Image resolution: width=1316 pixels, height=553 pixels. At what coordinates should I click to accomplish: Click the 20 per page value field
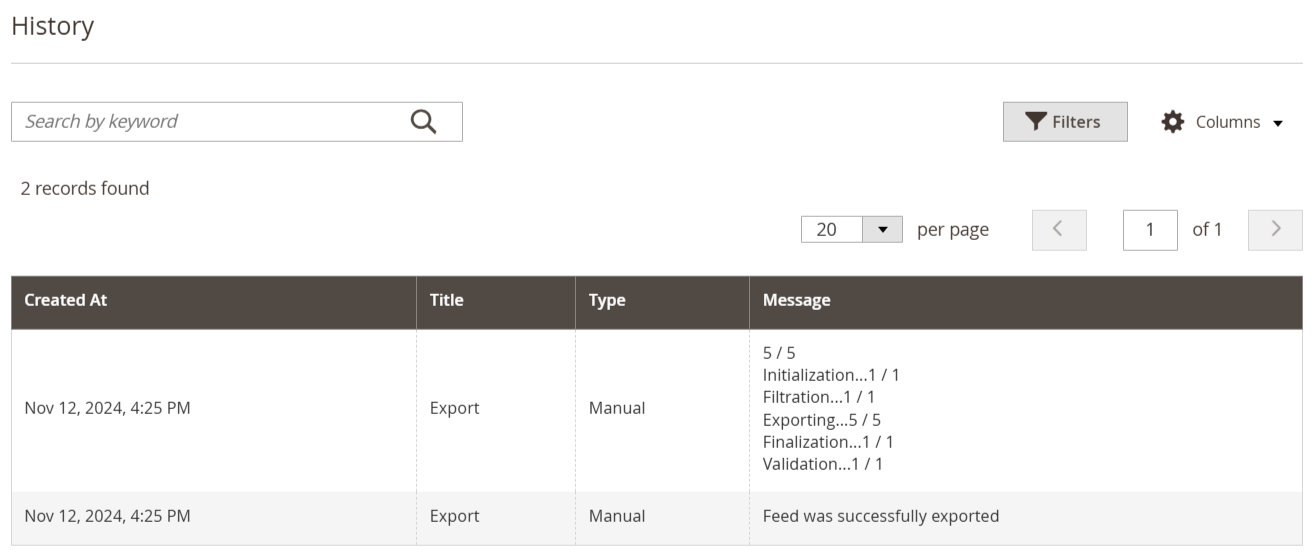tap(832, 229)
